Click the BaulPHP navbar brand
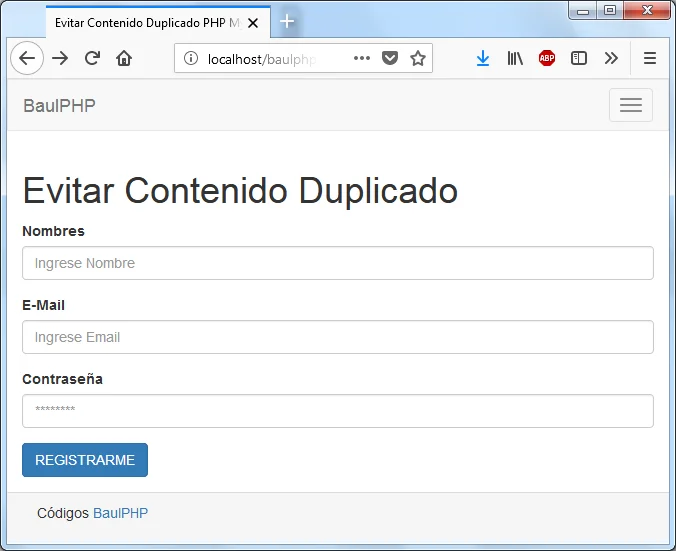Screen dimensions: 676x551 tap(59, 106)
